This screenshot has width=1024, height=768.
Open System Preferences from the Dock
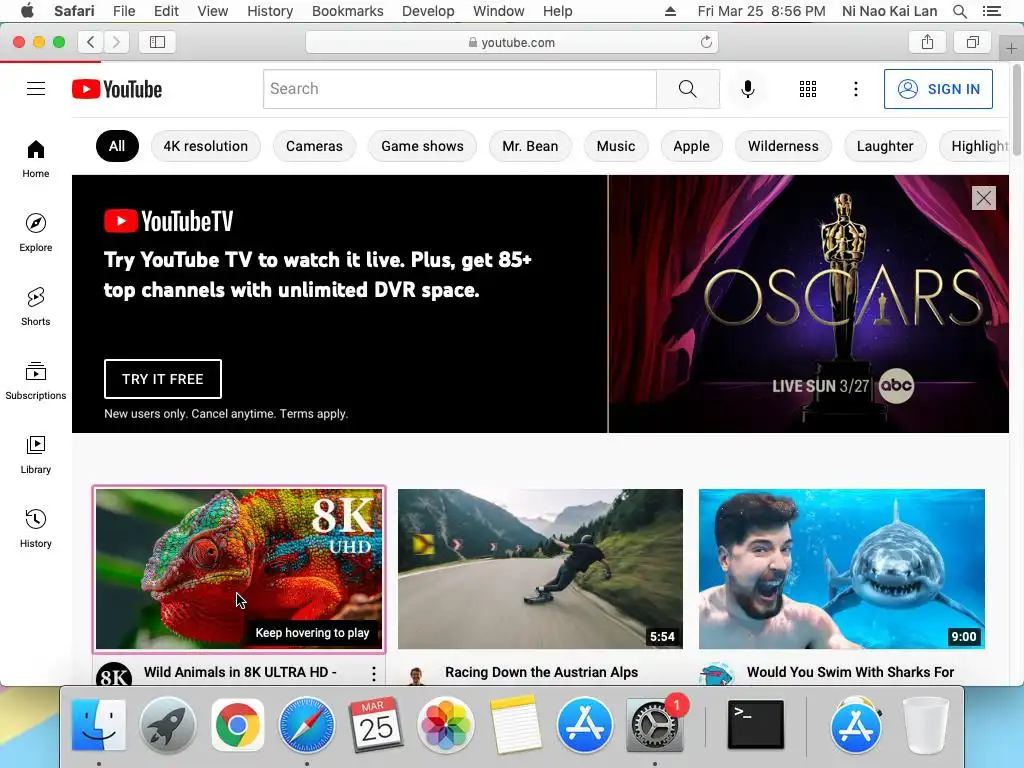[654, 725]
